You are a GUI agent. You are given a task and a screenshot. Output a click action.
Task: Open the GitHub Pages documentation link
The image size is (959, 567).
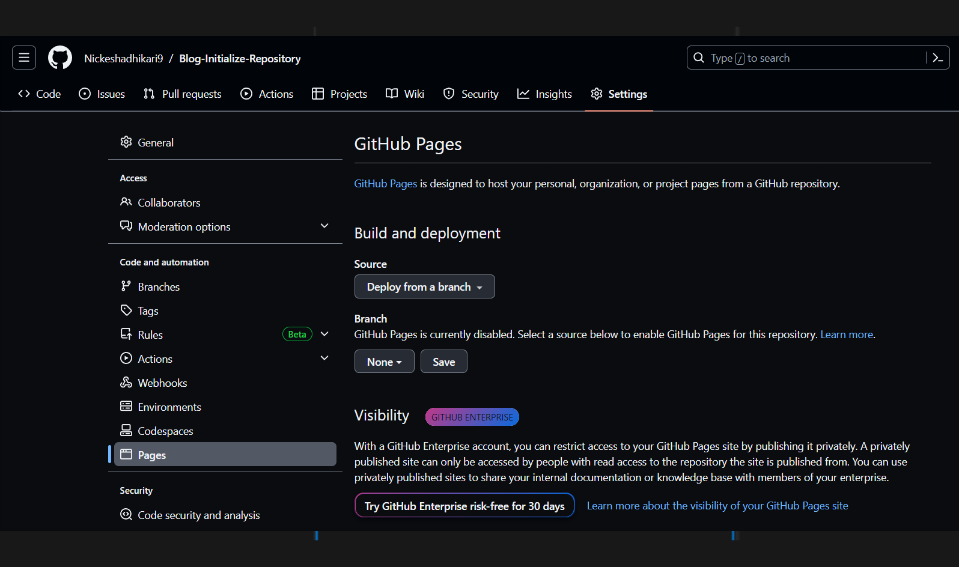pos(385,183)
